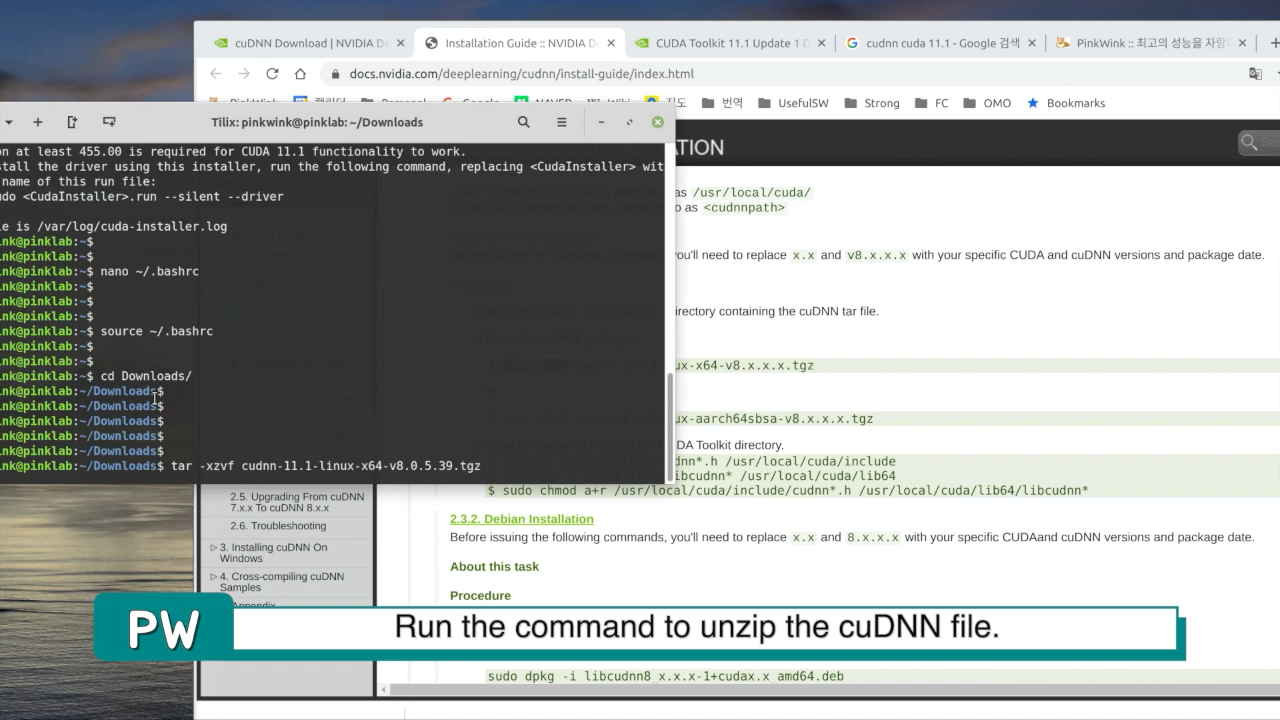Viewport: 1280px width, 720px height.
Task: Open the FC bookmark folder
Action: coord(932,103)
